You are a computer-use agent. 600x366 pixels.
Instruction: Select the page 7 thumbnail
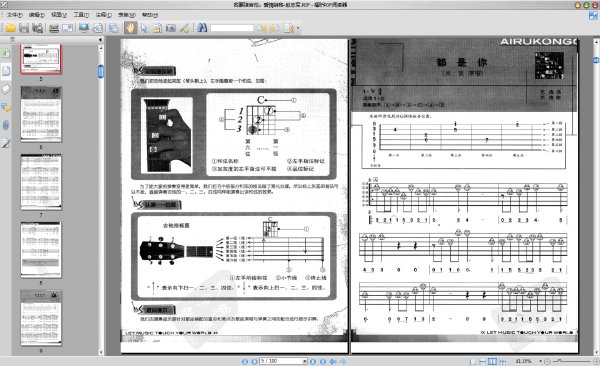click(41, 182)
